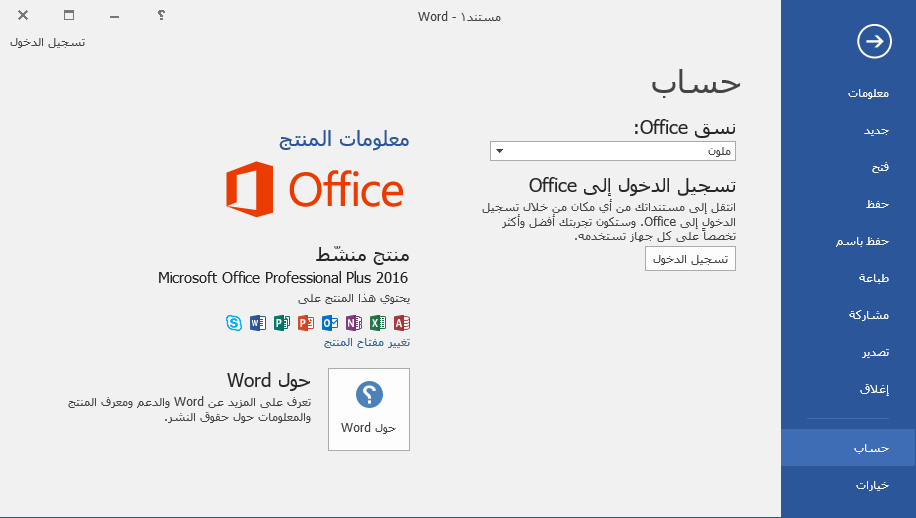Restore the Word window size
The height and width of the screenshot is (518, 916).
pos(69,15)
